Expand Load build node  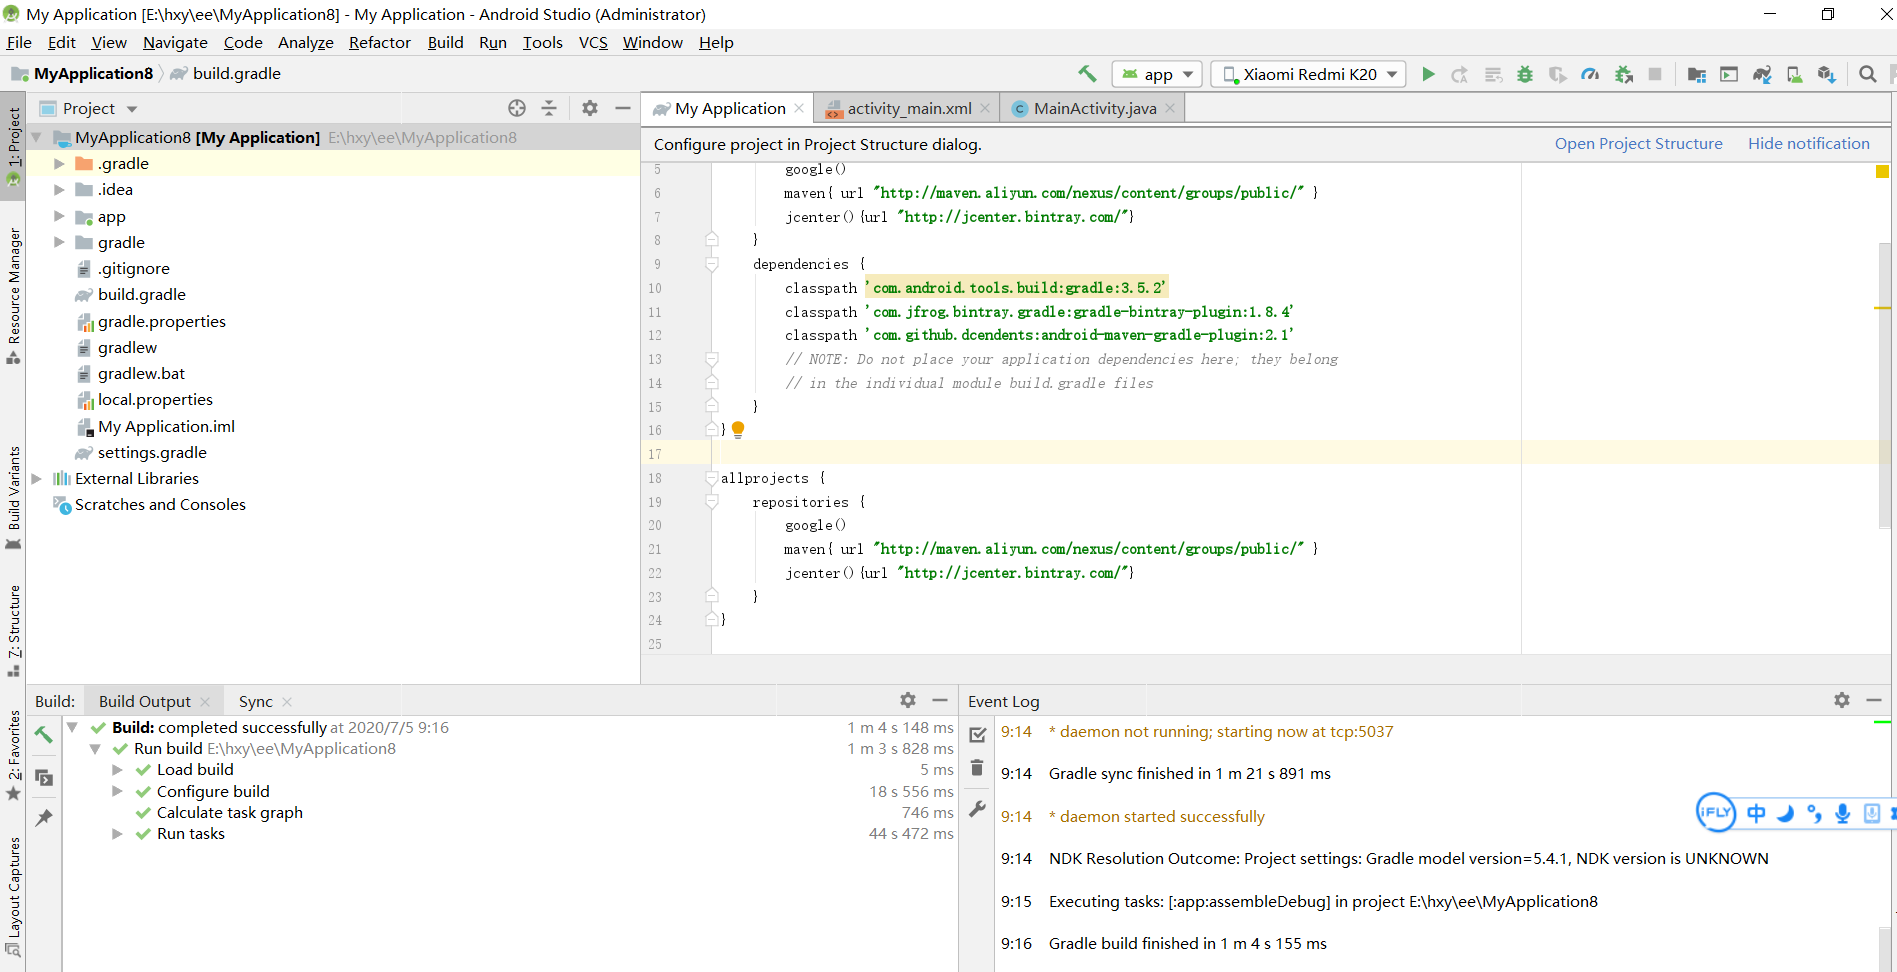pyautogui.click(x=117, y=769)
